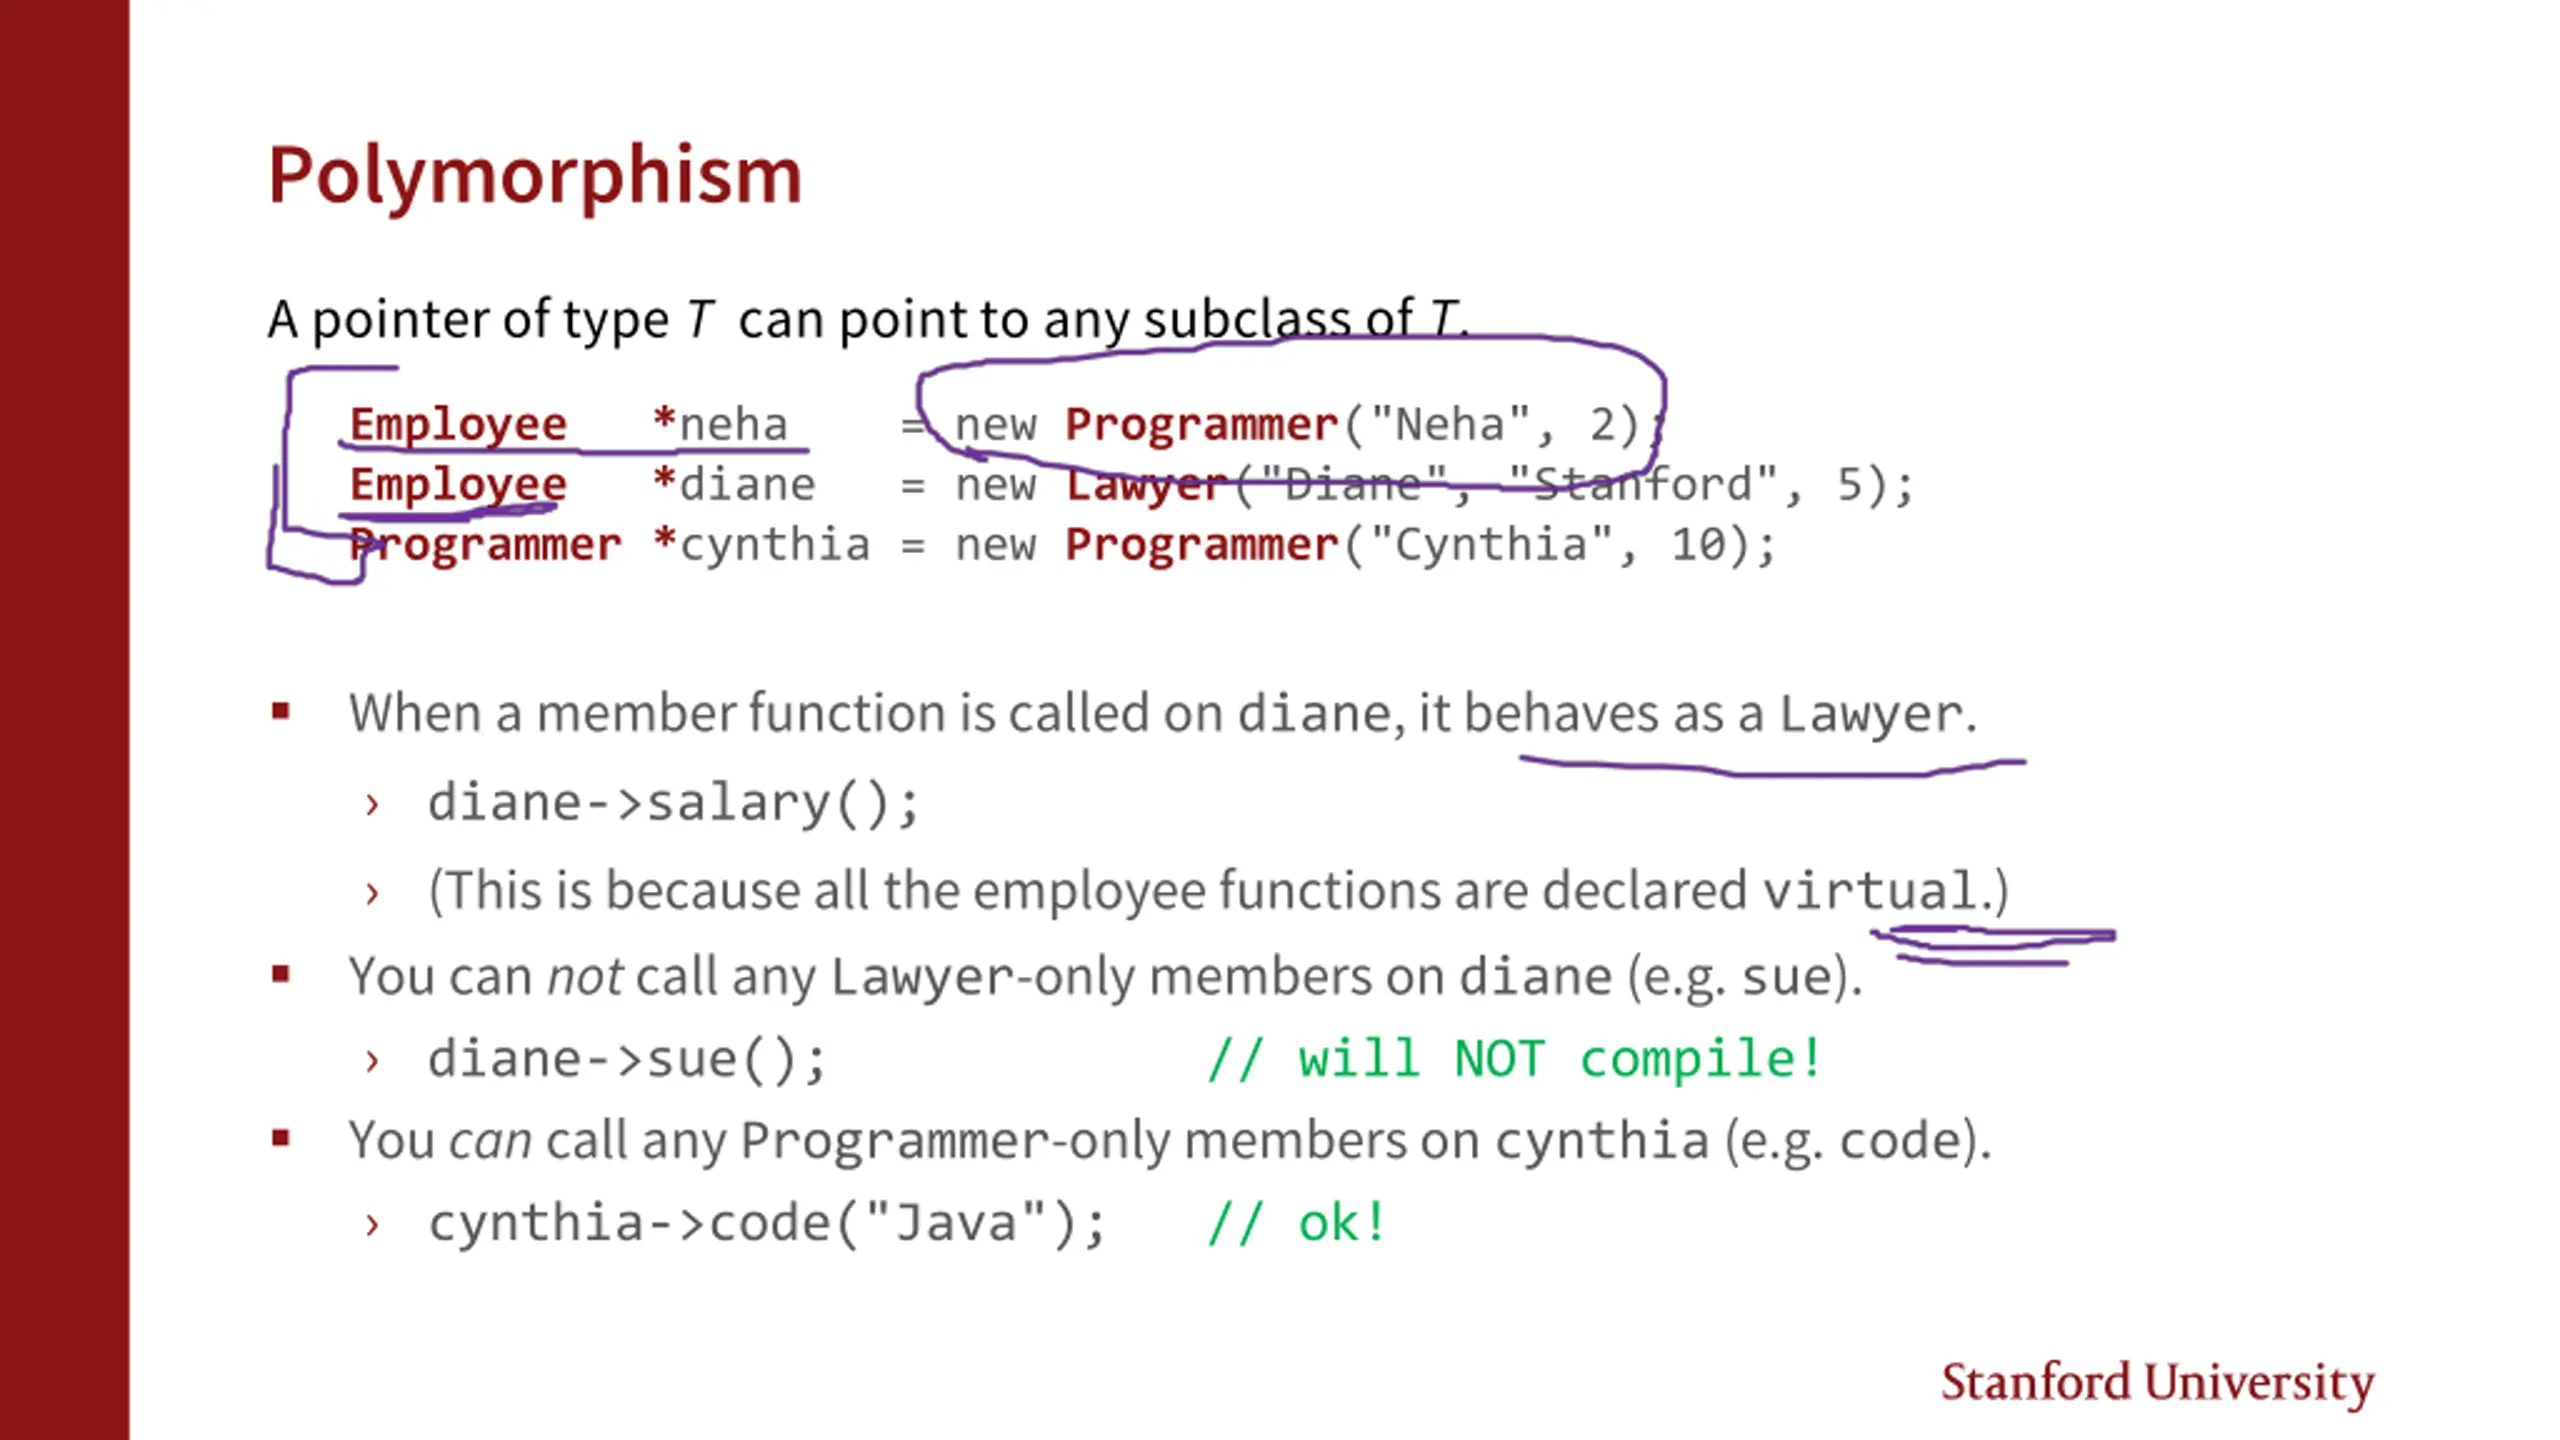Click the sentence 'A pointer of type T can point to any subclass of T.'
Viewport: 2560px width, 1440px height.
tap(868, 320)
